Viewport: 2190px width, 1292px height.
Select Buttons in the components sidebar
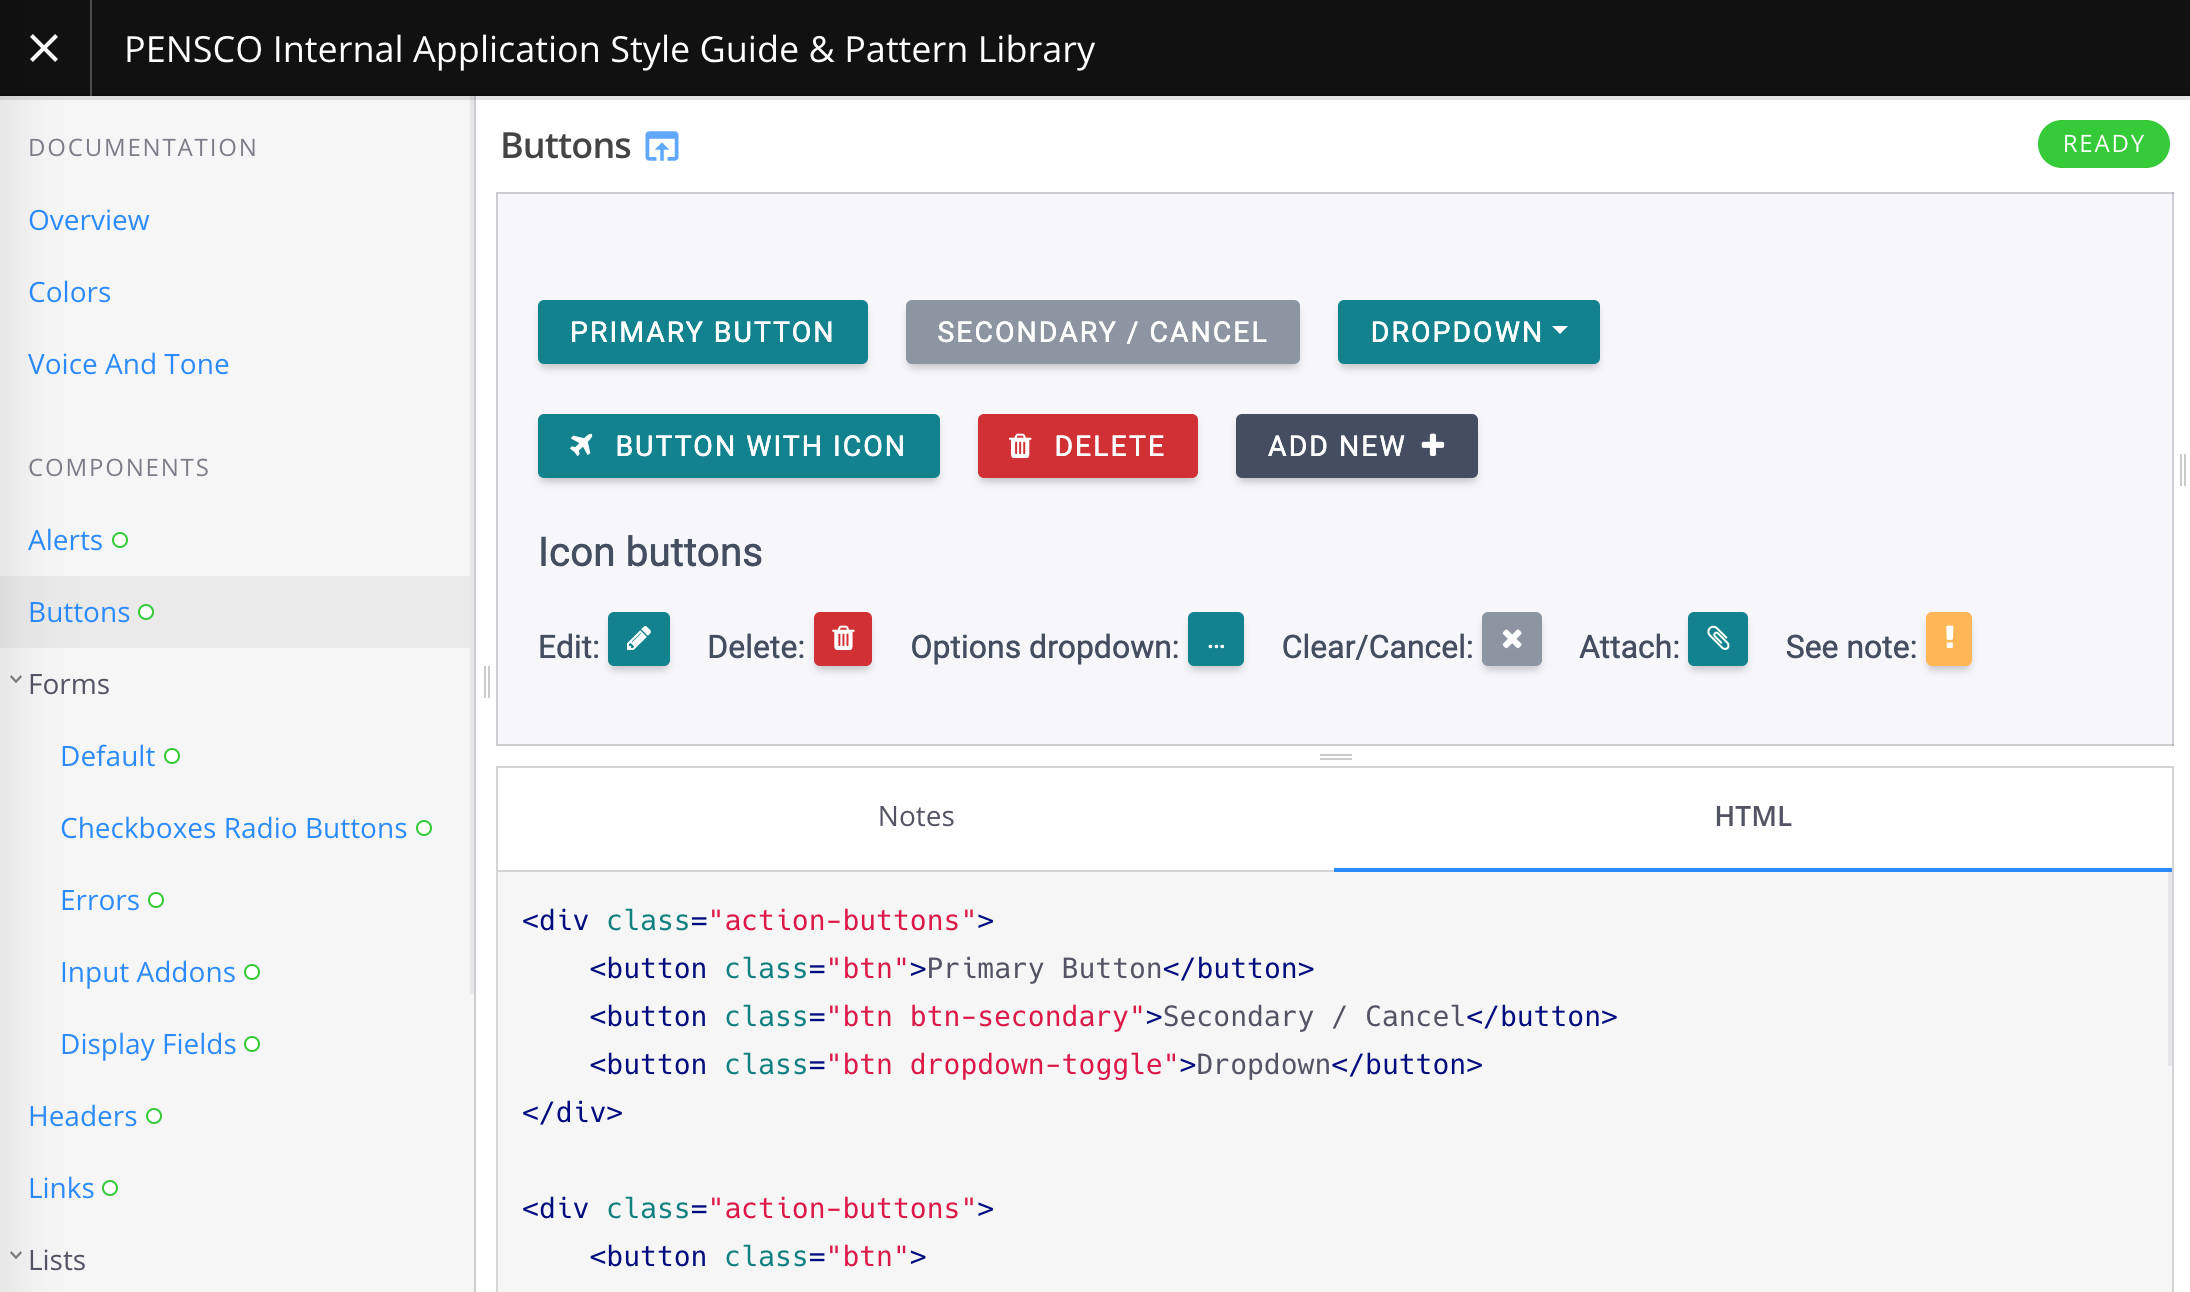click(x=80, y=612)
